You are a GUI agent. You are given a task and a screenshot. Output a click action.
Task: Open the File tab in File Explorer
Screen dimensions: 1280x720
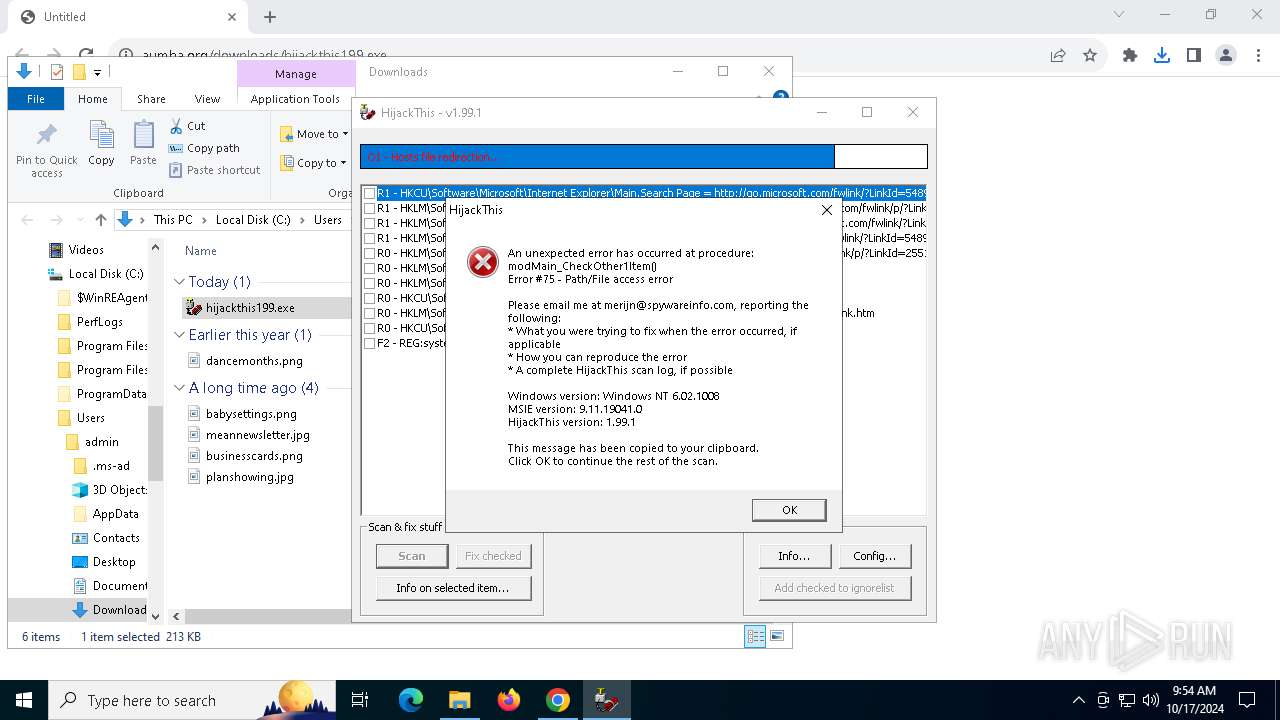tap(36, 99)
